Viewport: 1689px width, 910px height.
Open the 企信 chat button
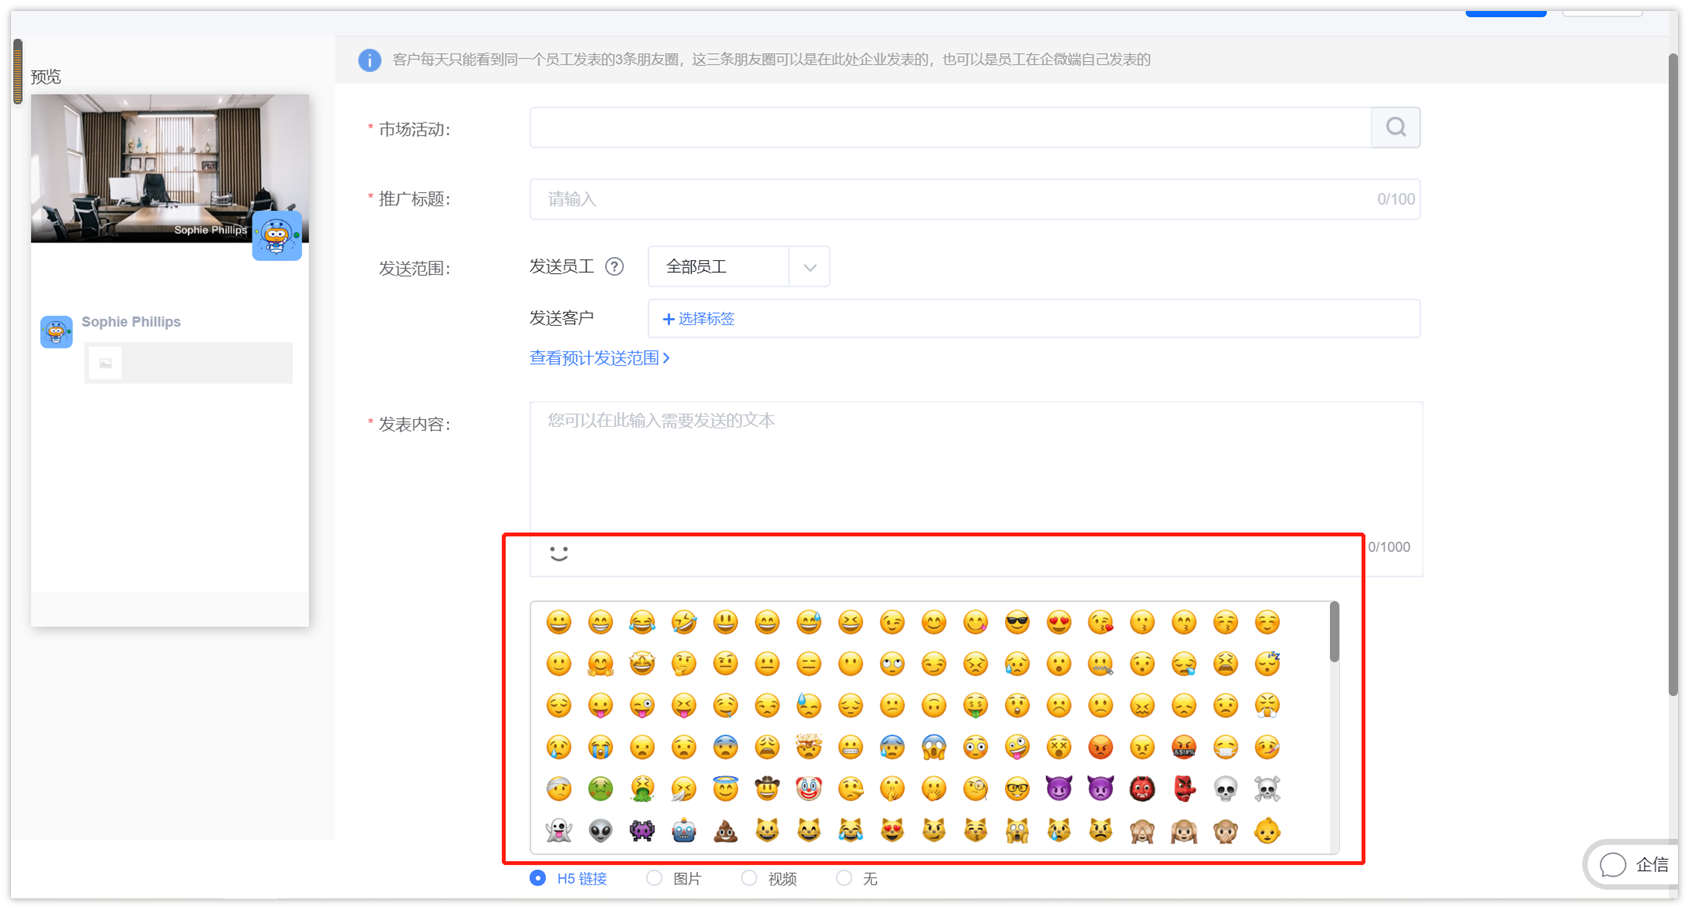1634,864
